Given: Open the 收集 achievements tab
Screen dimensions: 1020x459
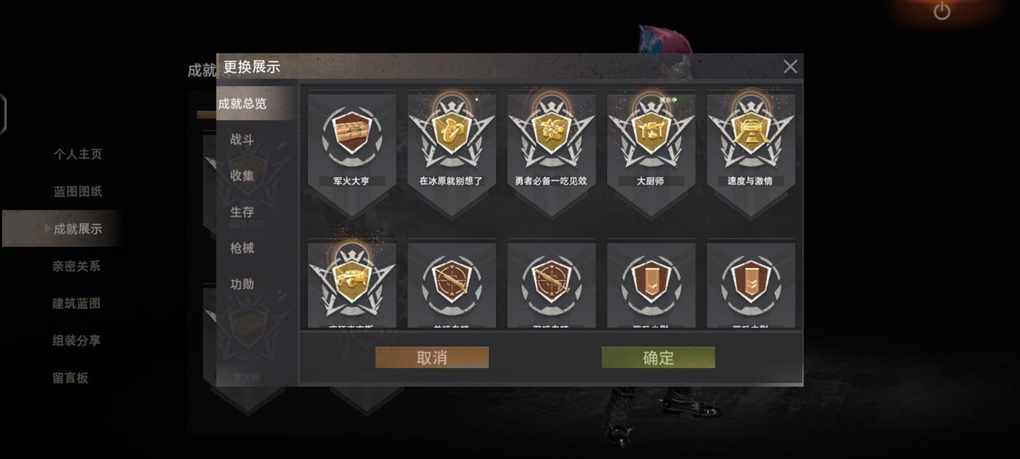Looking at the screenshot, I should 242,176.
